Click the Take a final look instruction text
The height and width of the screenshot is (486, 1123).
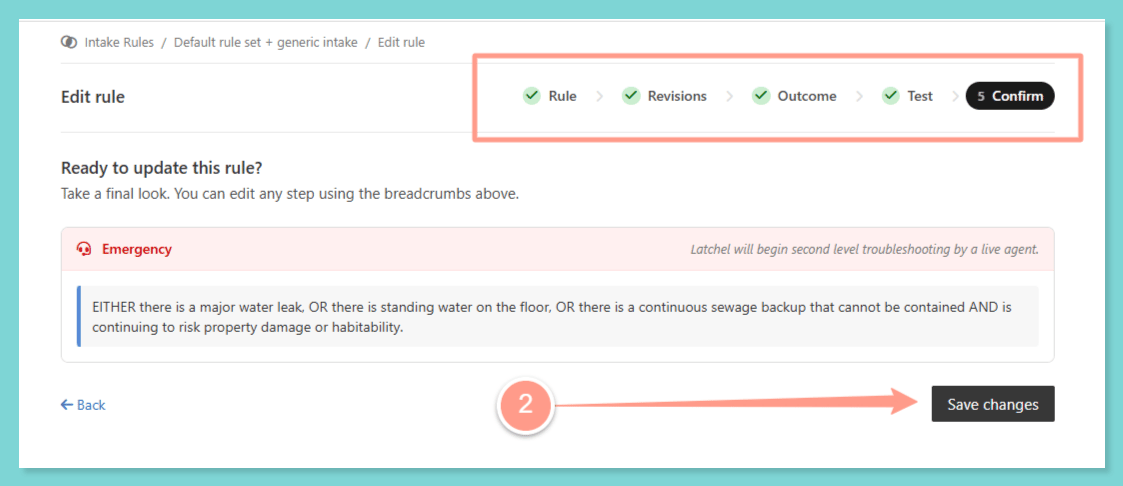click(289, 194)
